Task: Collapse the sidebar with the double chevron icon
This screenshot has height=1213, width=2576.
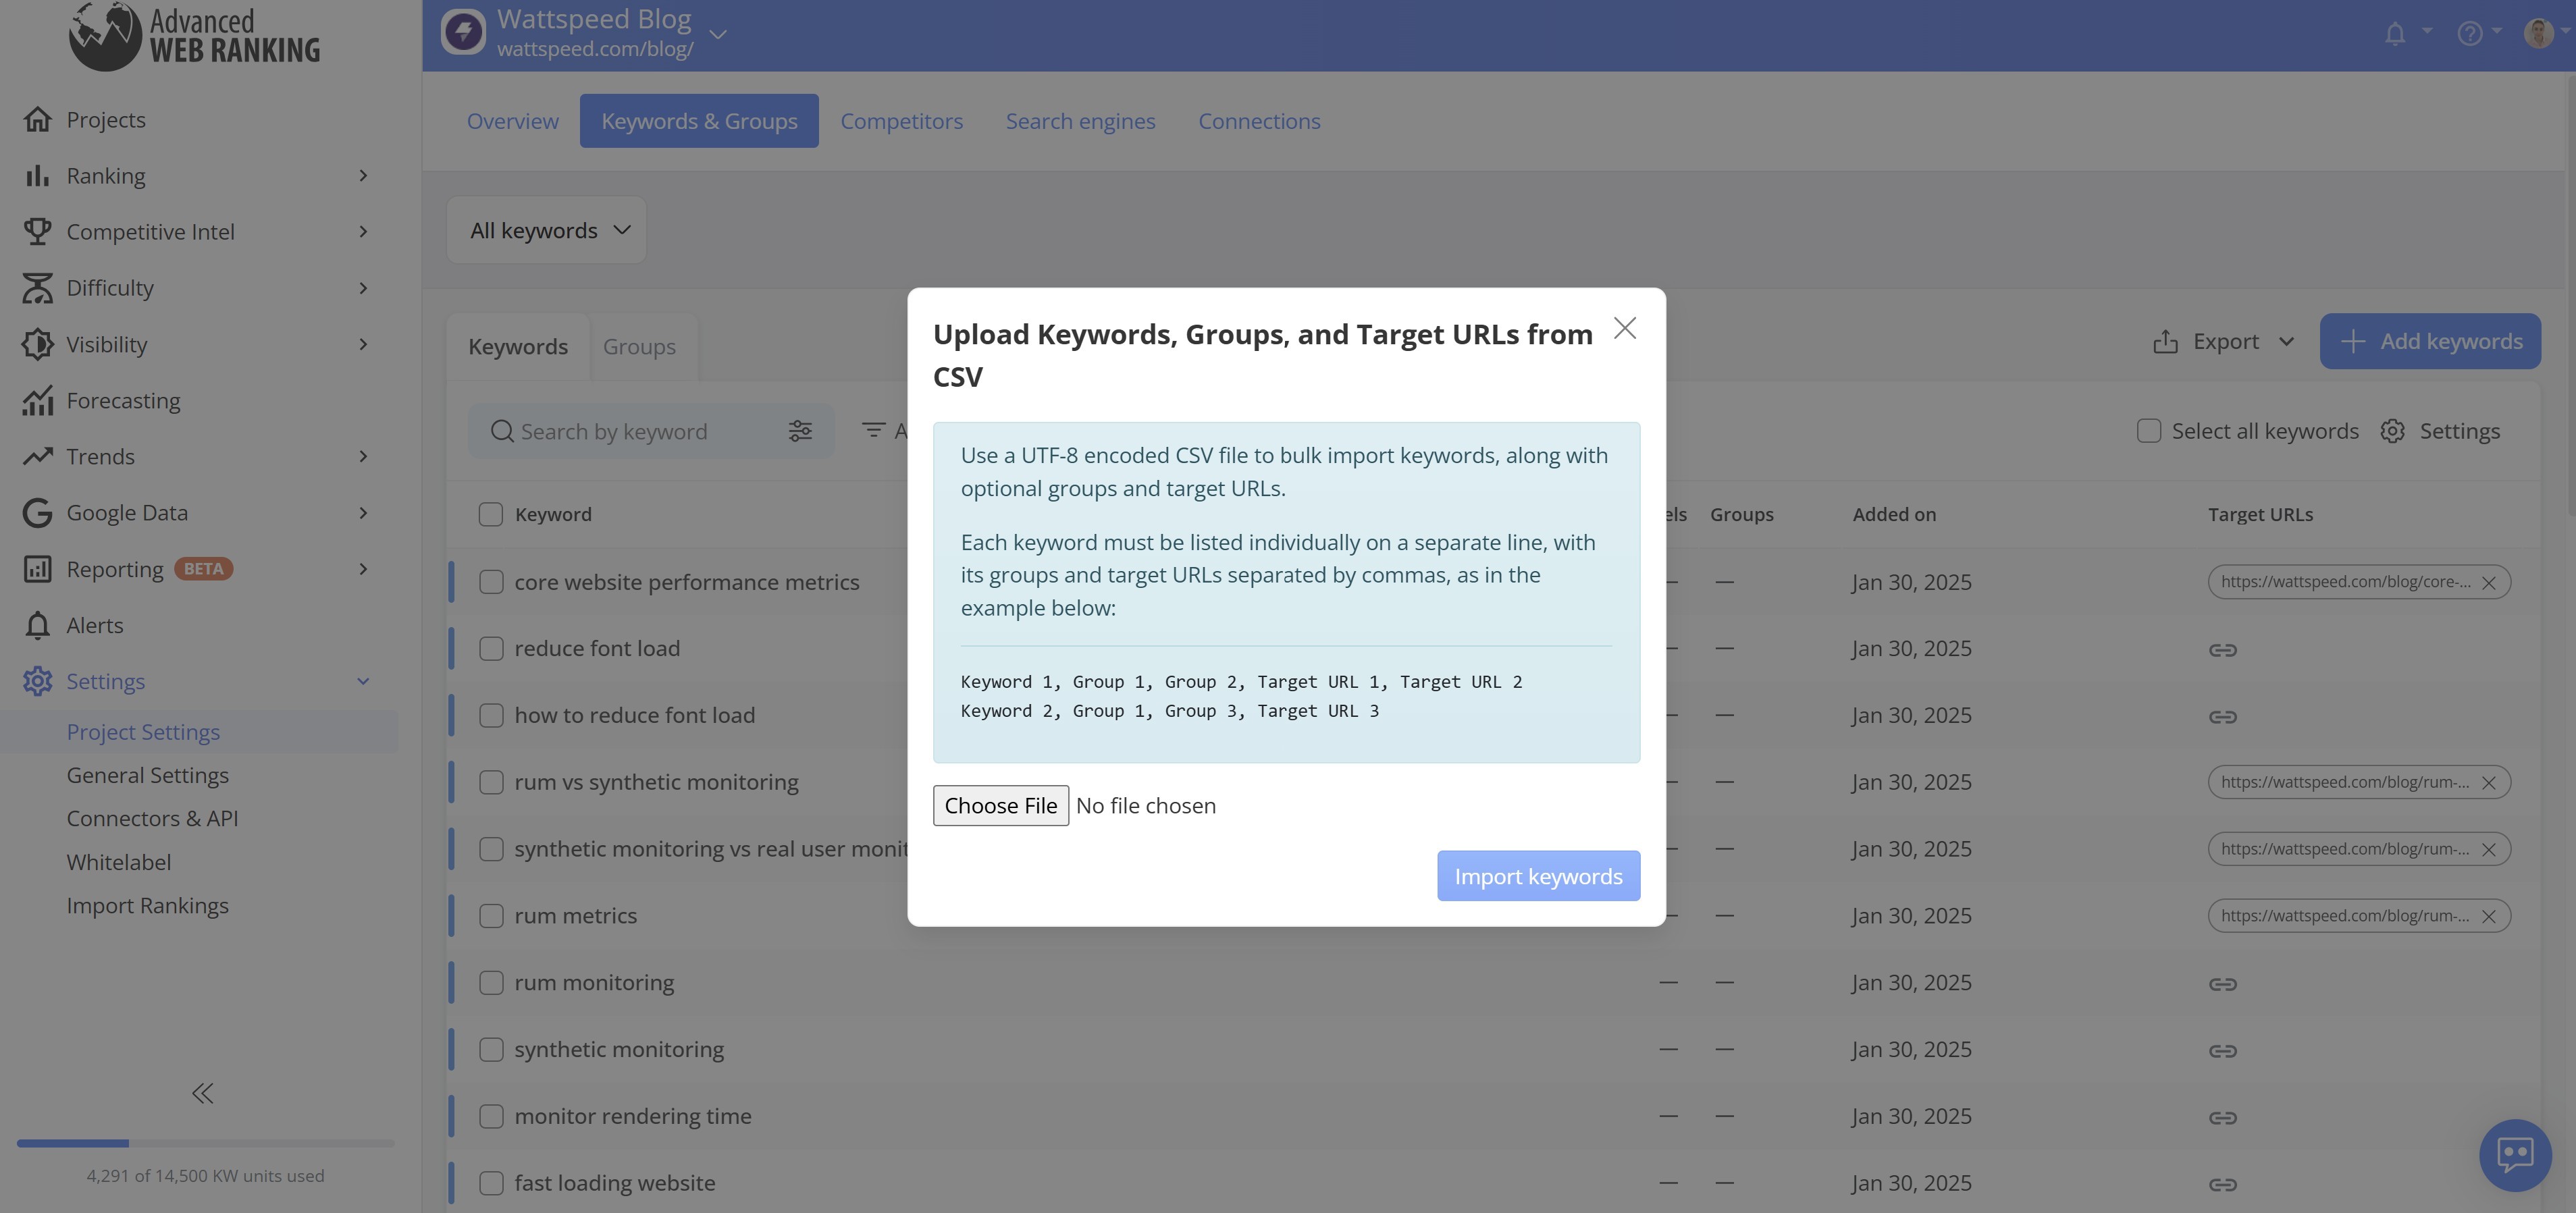Action: coord(202,1093)
